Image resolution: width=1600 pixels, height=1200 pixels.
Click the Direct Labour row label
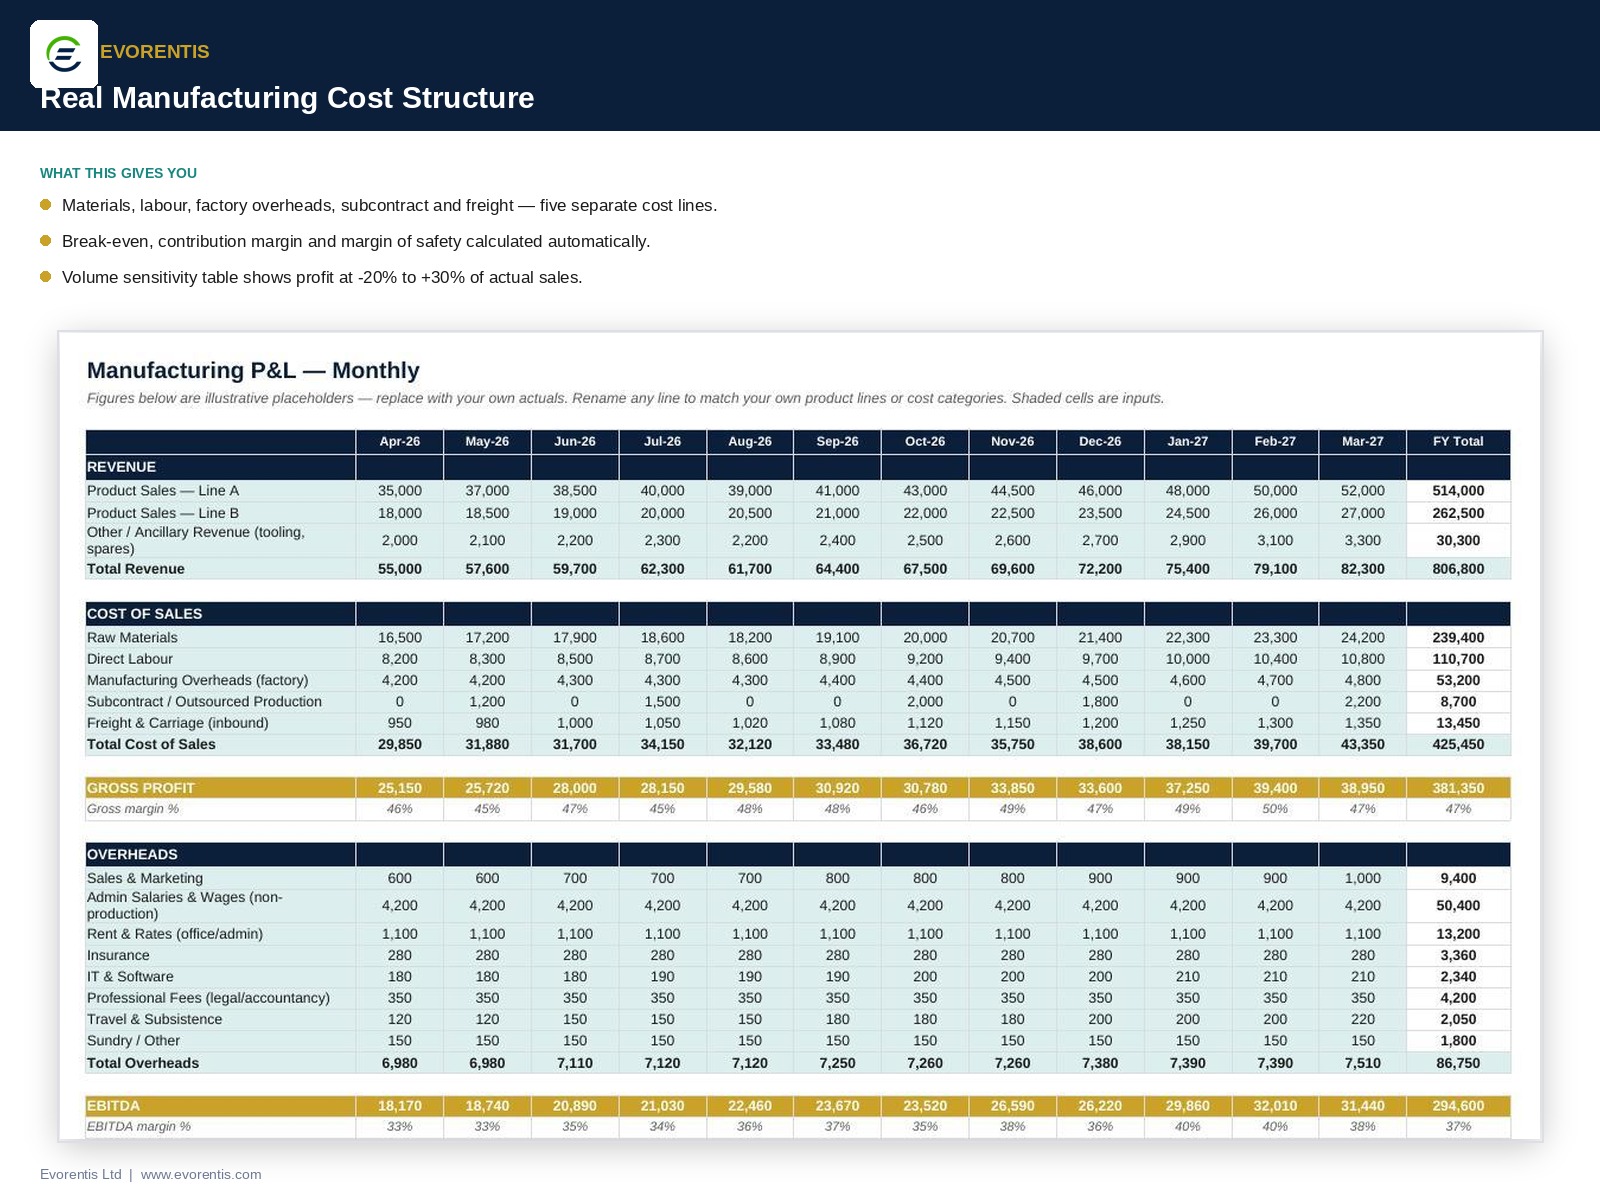[130, 659]
